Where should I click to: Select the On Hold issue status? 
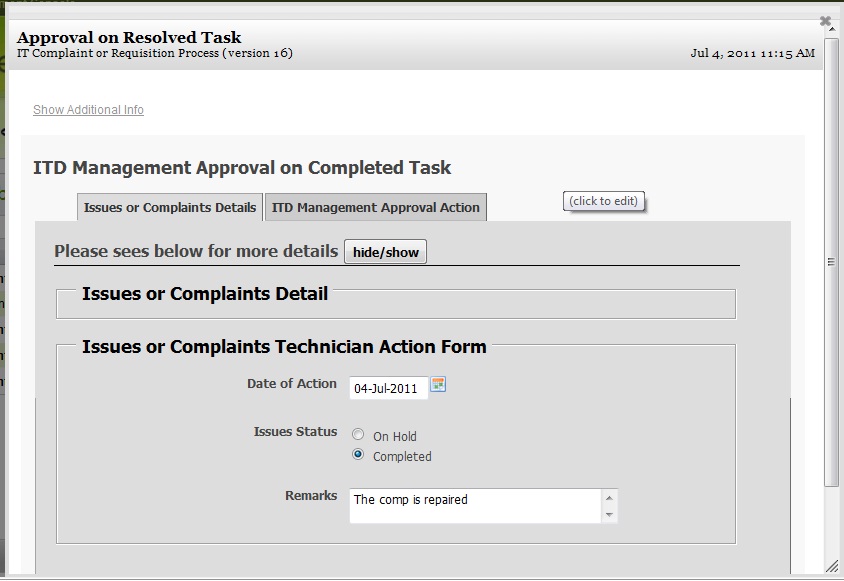tap(358, 436)
